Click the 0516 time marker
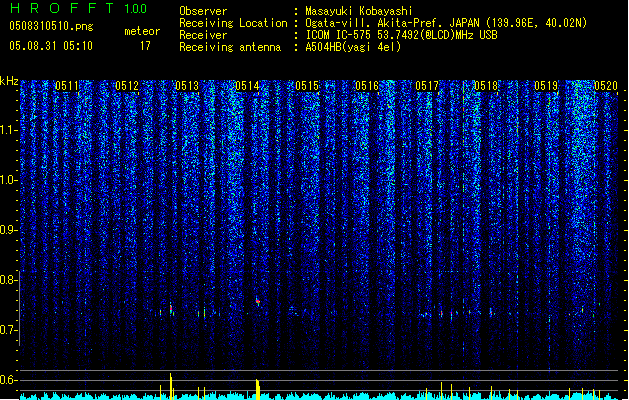The image size is (629, 400). 367,86
